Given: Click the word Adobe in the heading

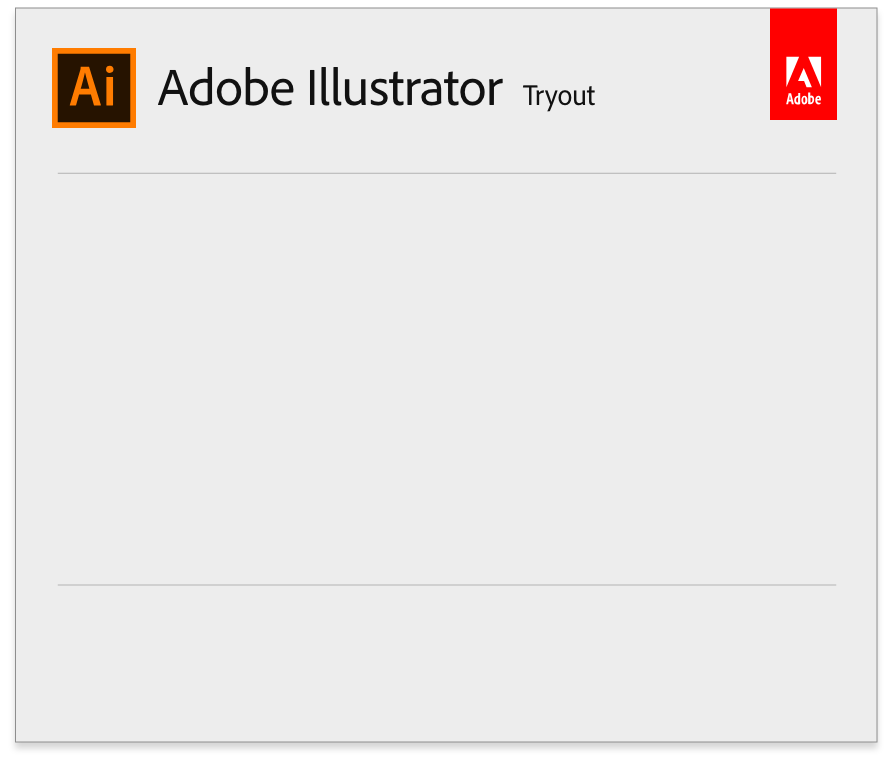Looking at the screenshot, I should pyautogui.click(x=226, y=88).
